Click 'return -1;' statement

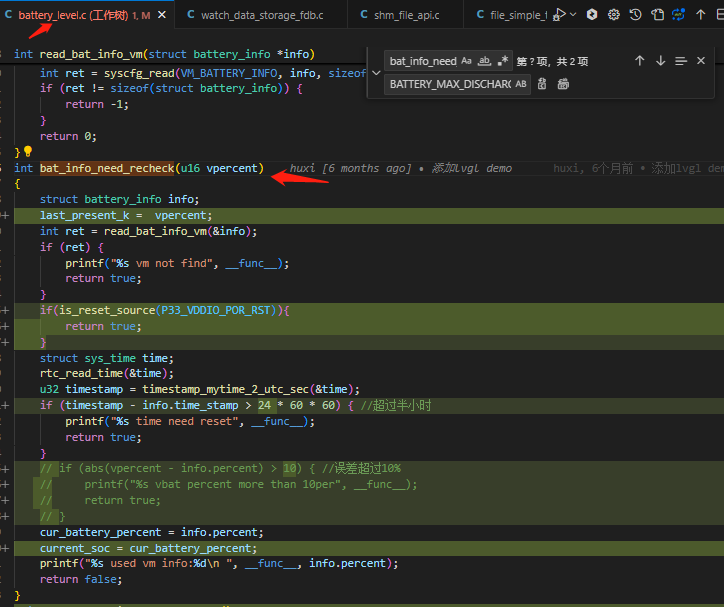[97, 104]
